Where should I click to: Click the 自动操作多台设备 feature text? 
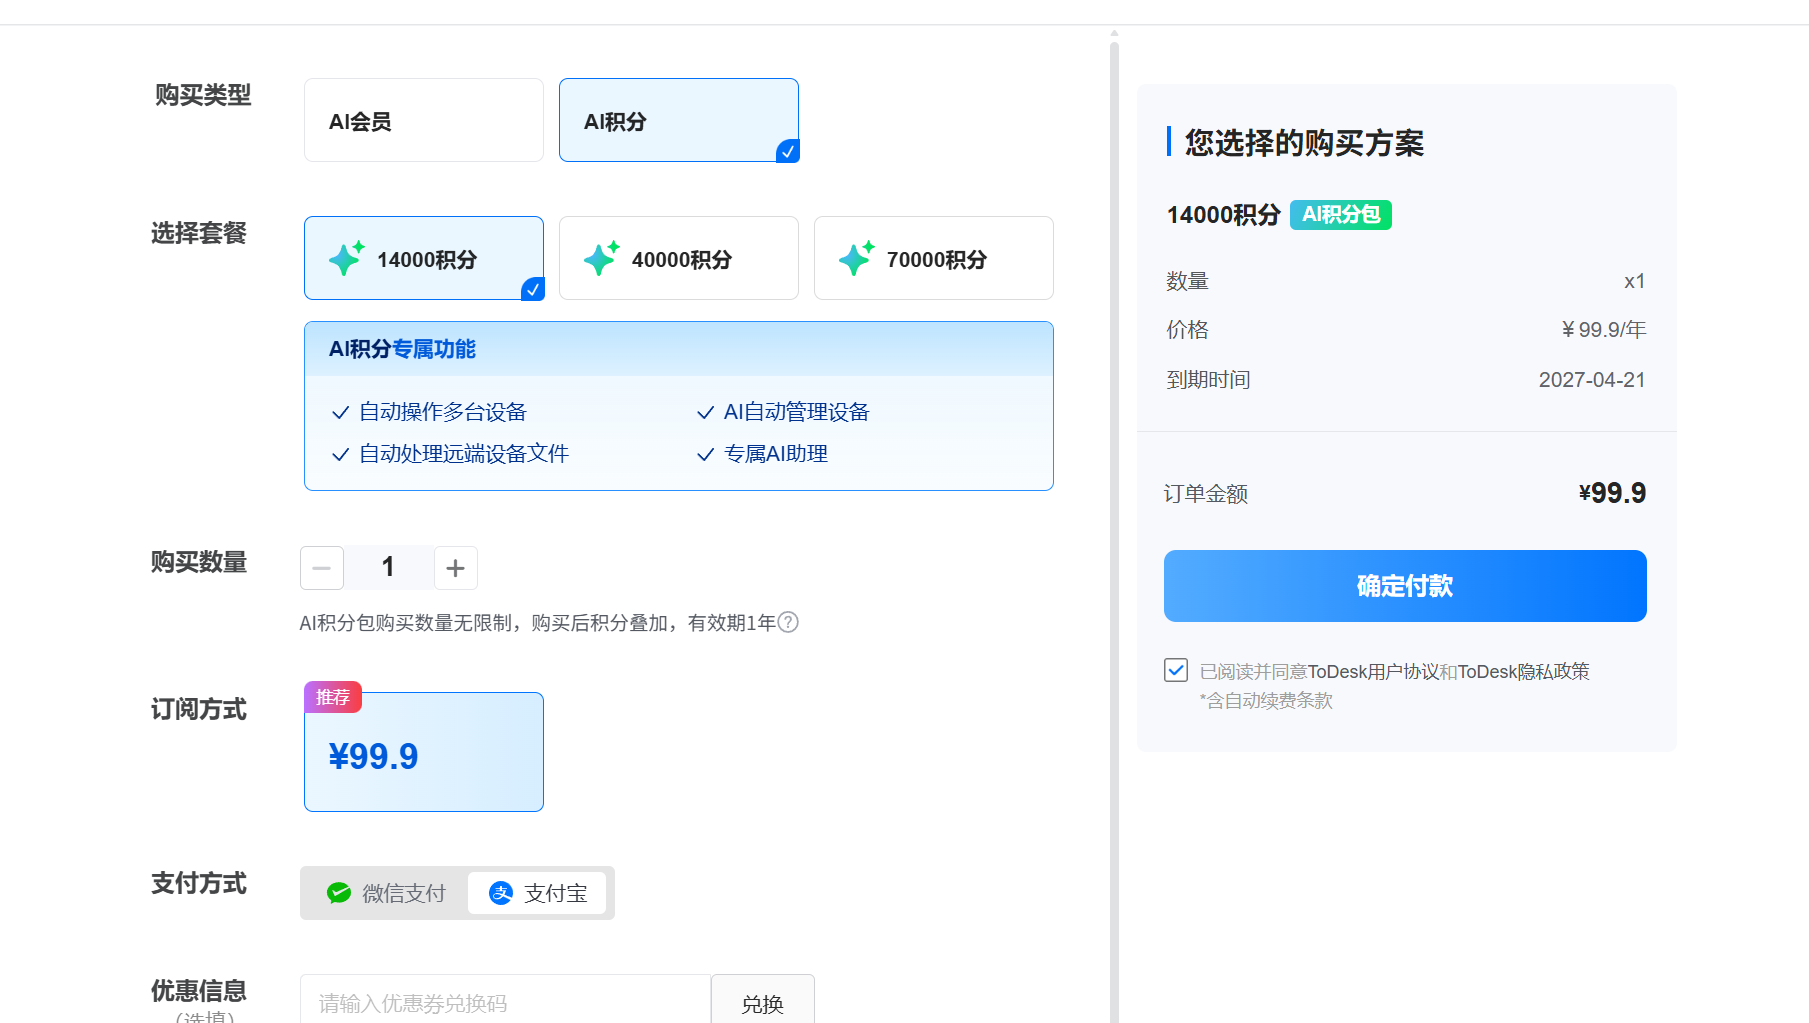click(x=443, y=412)
